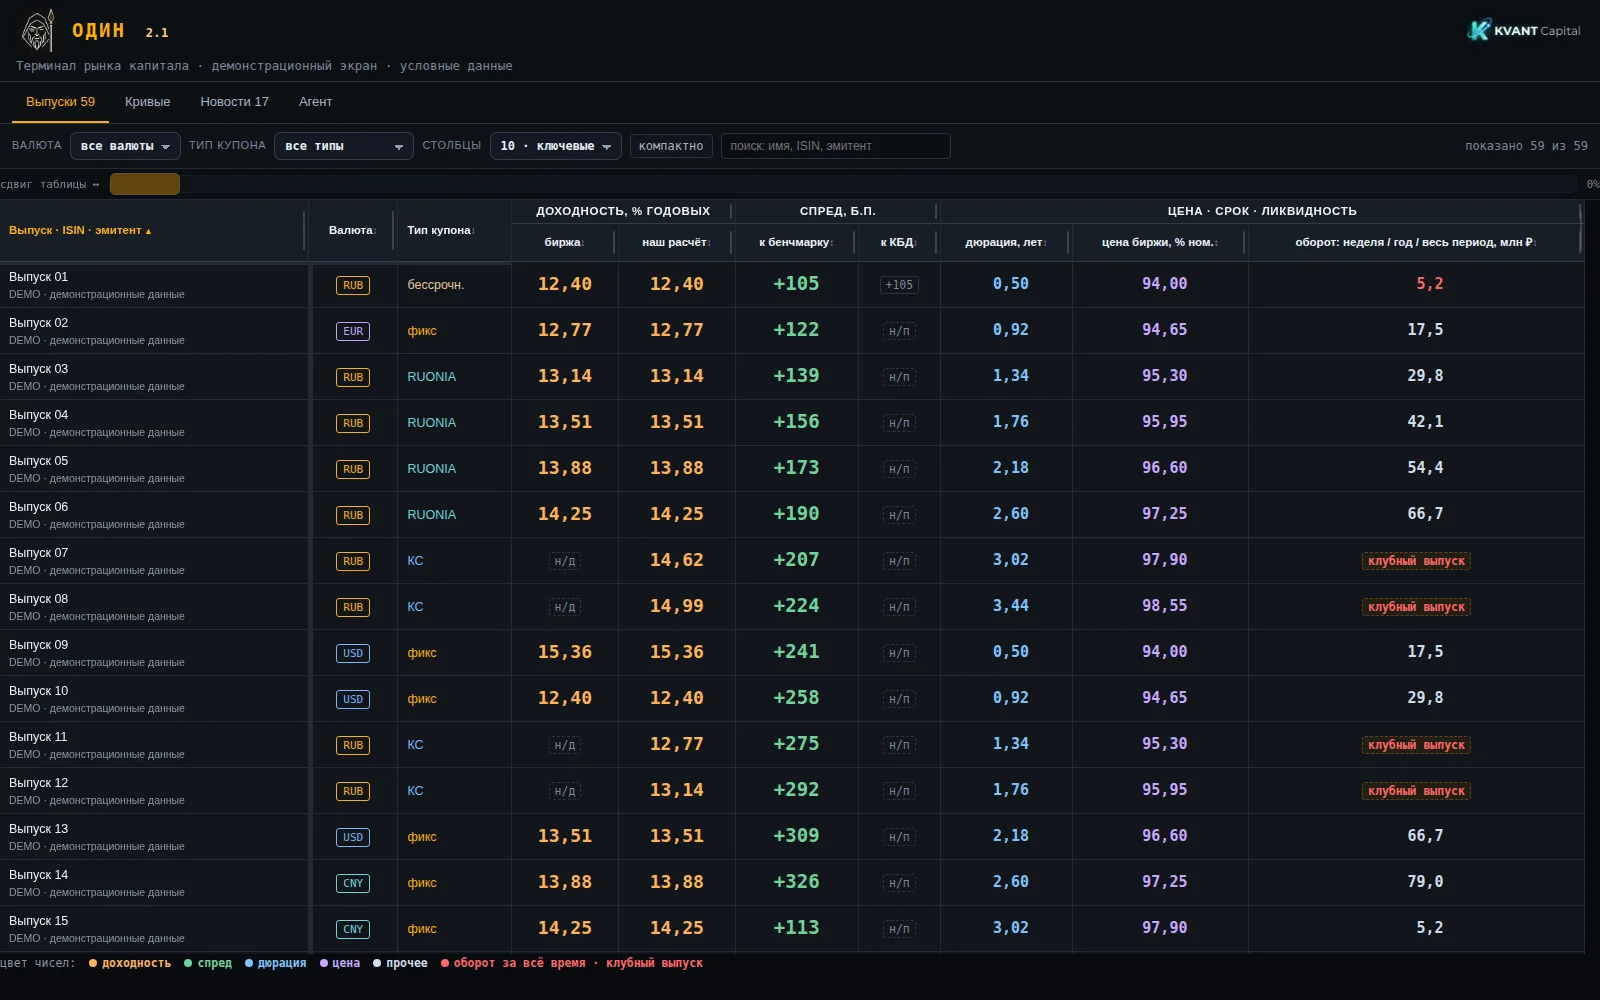The image size is (1600, 1000).
Task: Click the клубный выпуск badge for Выпуск 12
Action: 1416,791
